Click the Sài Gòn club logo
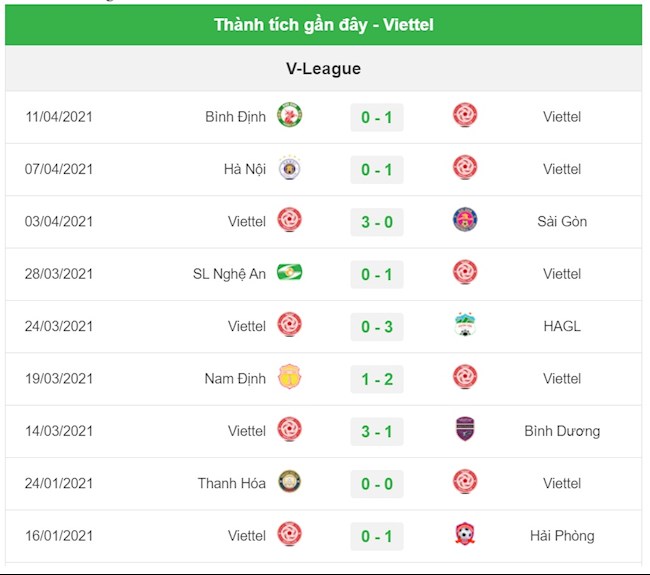This screenshot has width=650, height=575. [465, 220]
